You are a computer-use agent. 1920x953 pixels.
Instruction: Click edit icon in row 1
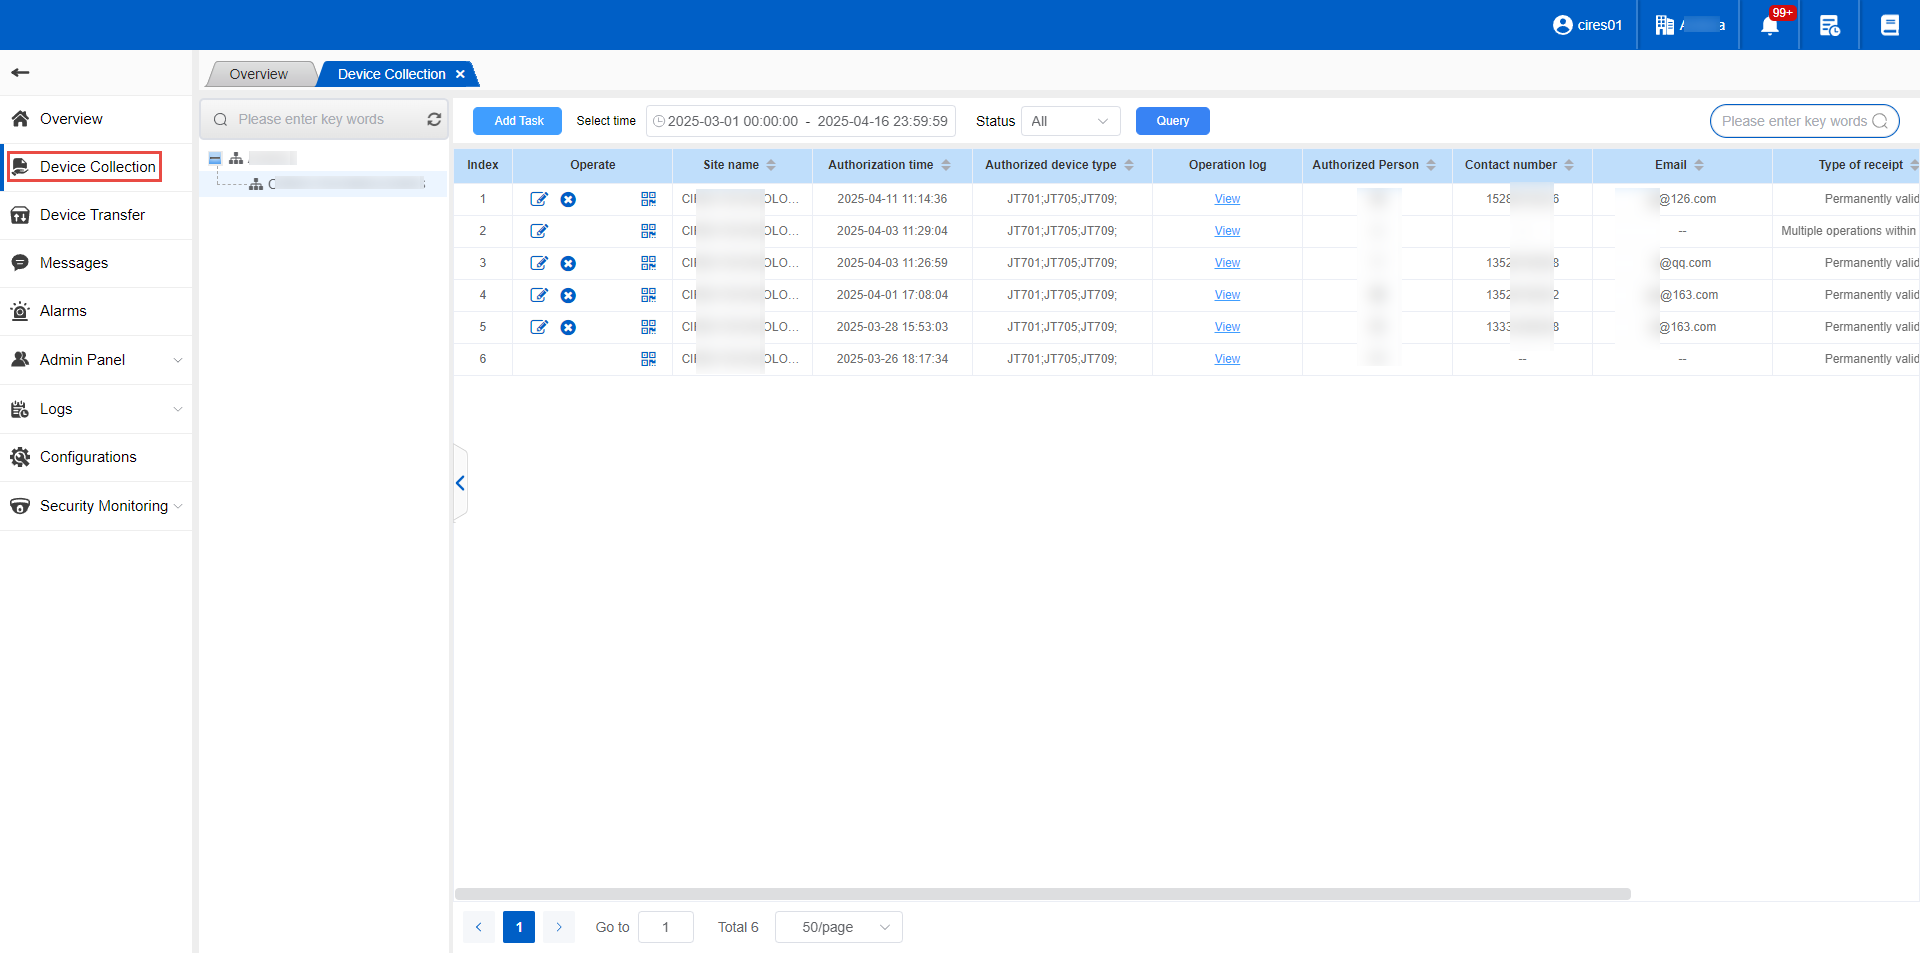click(539, 199)
